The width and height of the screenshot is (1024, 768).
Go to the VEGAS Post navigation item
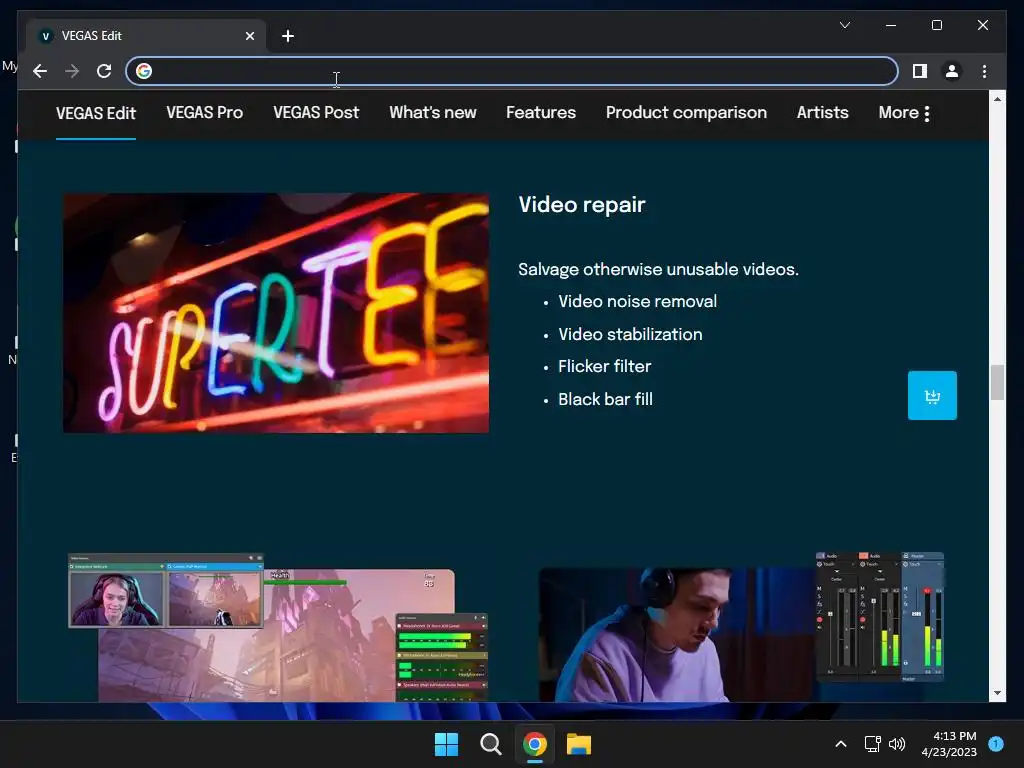316,112
